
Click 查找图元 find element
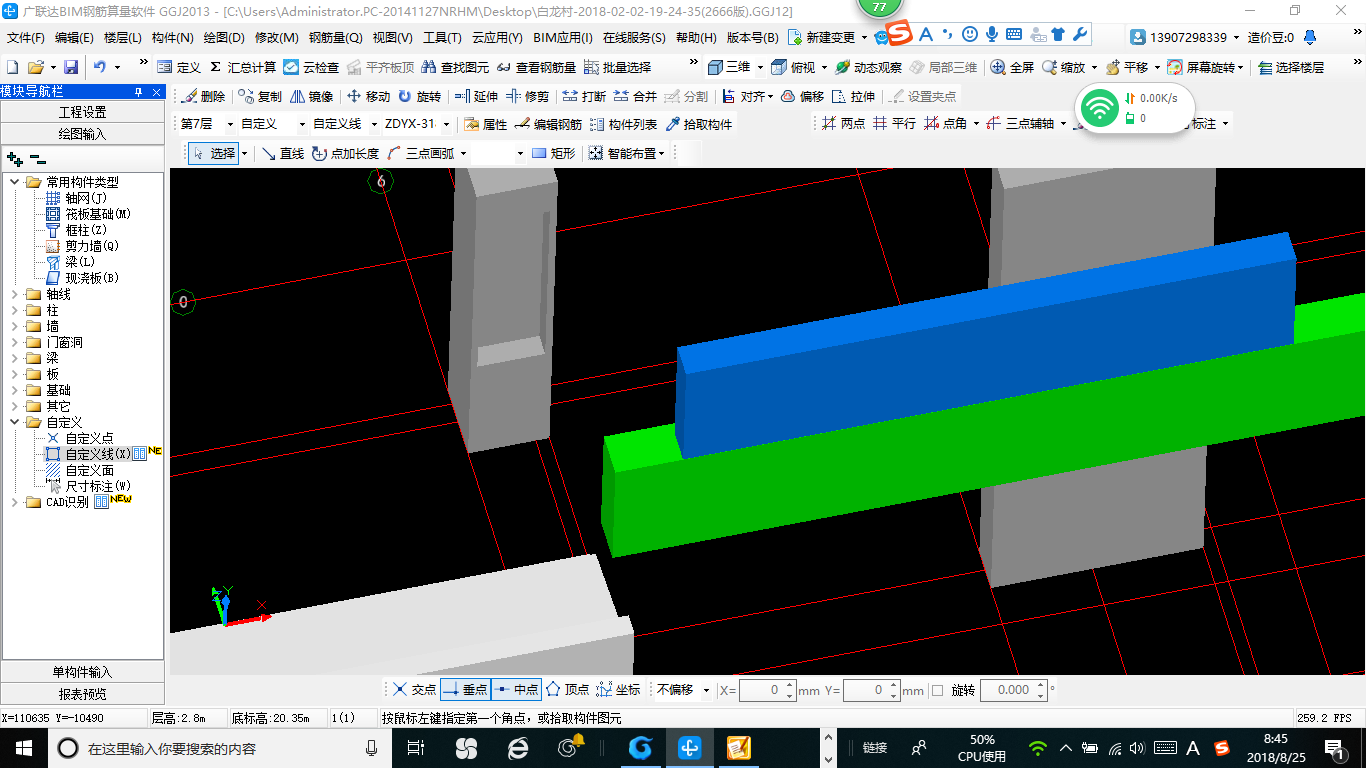(455, 67)
